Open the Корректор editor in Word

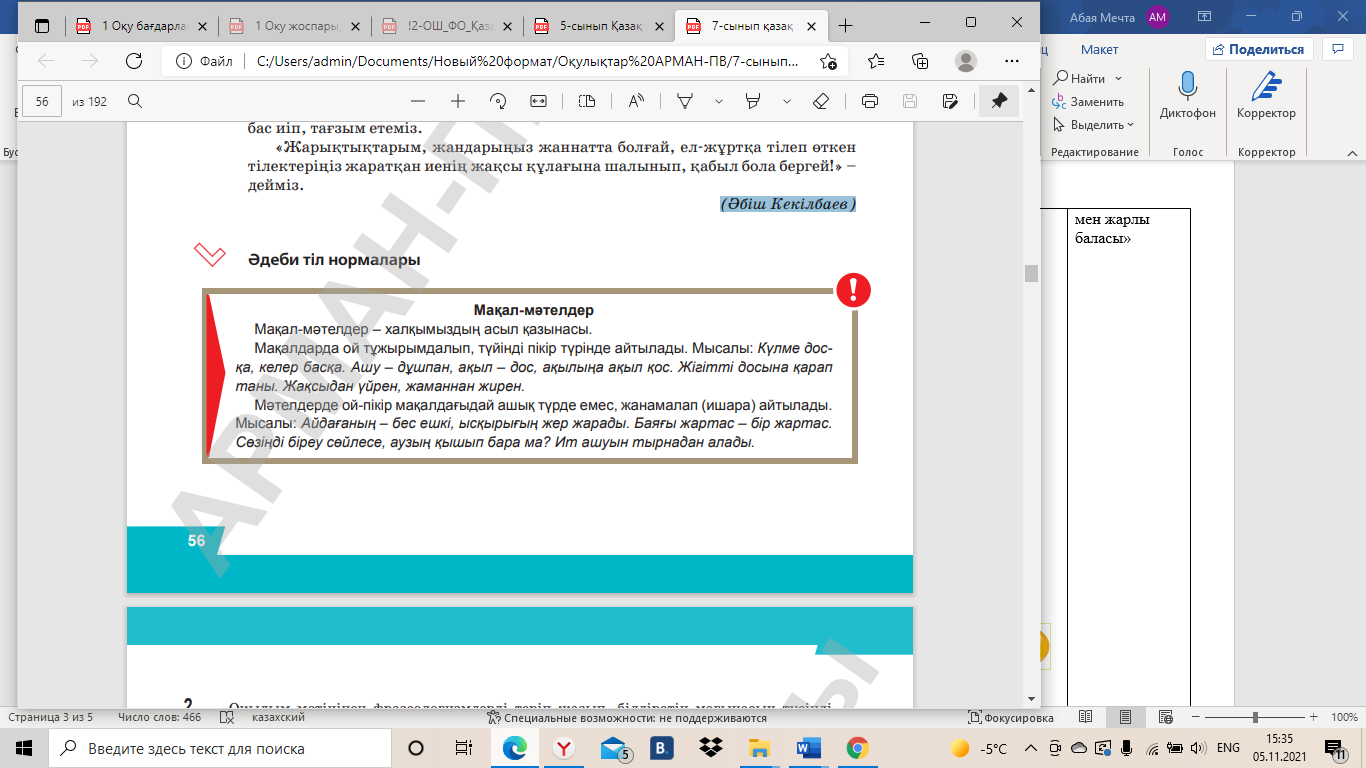tap(1266, 95)
